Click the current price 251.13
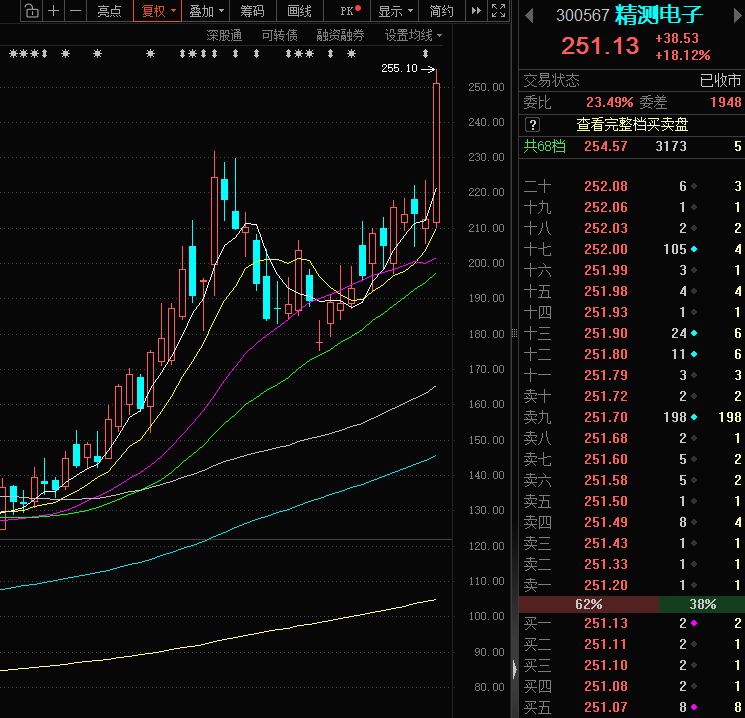Screen dimensions: 745x718 (x=600, y=46)
